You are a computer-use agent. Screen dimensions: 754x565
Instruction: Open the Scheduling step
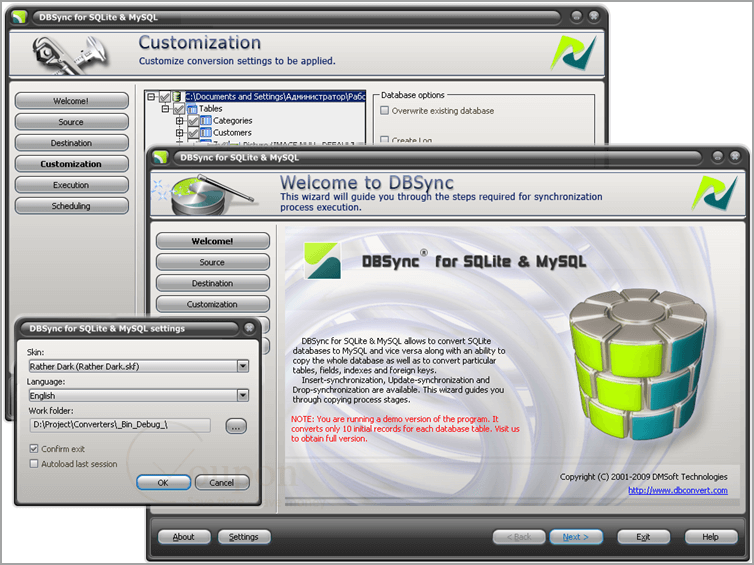point(71,206)
